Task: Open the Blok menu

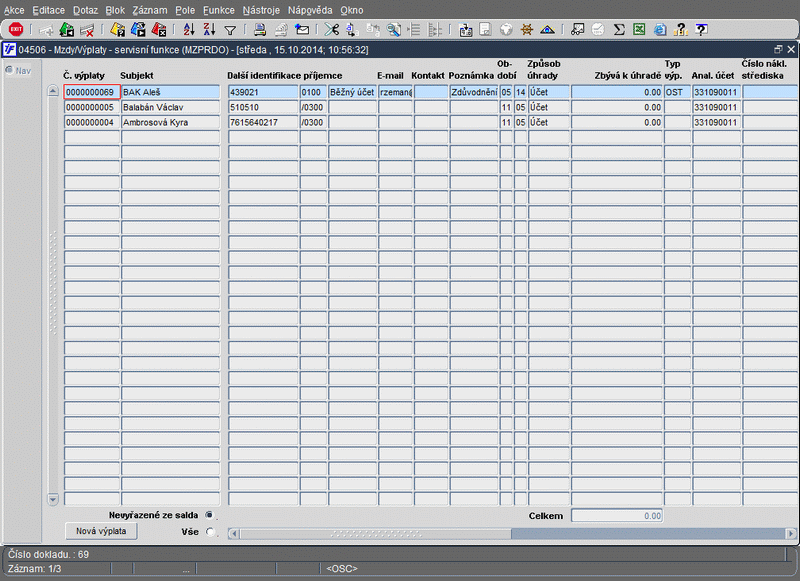Action: click(x=115, y=10)
